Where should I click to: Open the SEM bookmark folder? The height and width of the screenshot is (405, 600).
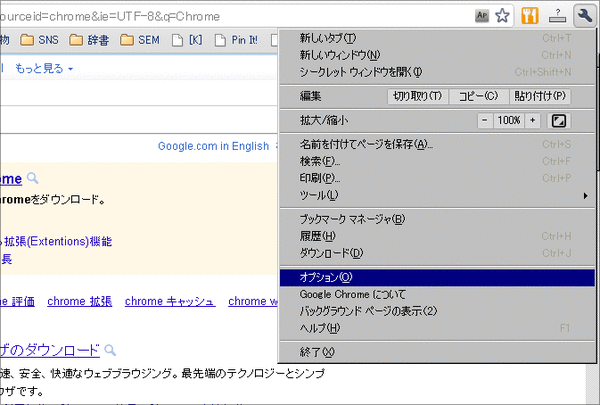click(x=140, y=40)
